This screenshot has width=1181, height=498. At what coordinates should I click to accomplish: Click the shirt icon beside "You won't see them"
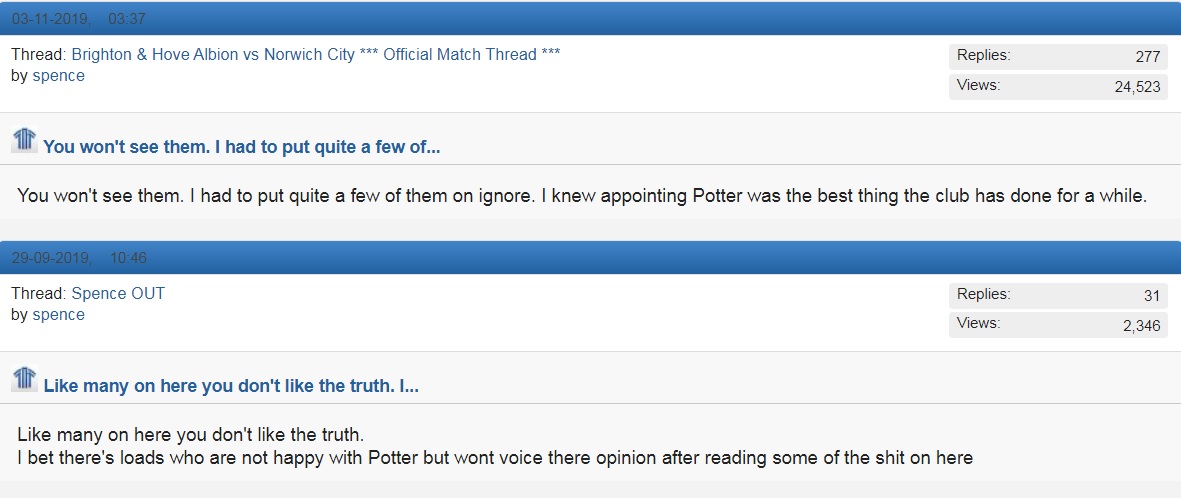[x=25, y=140]
